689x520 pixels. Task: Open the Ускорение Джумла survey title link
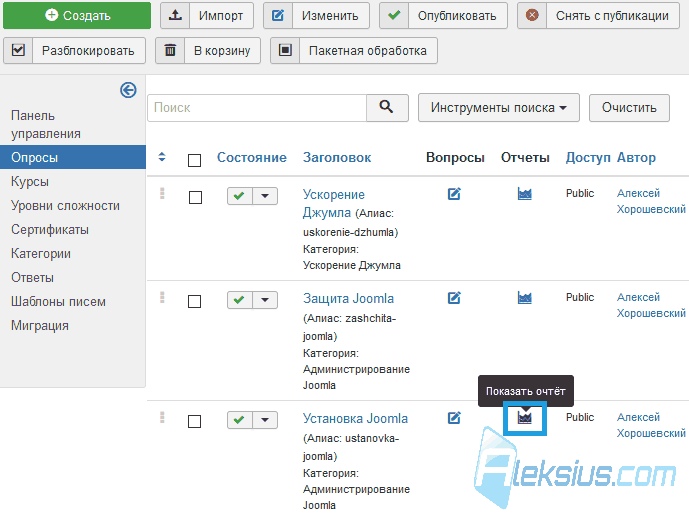click(x=334, y=203)
